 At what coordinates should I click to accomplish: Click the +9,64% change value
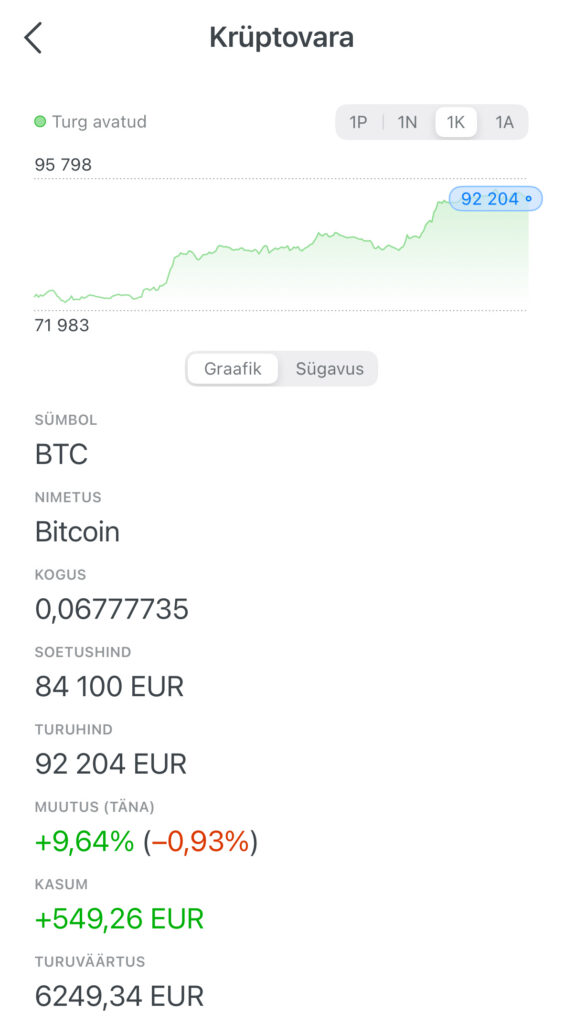click(85, 841)
